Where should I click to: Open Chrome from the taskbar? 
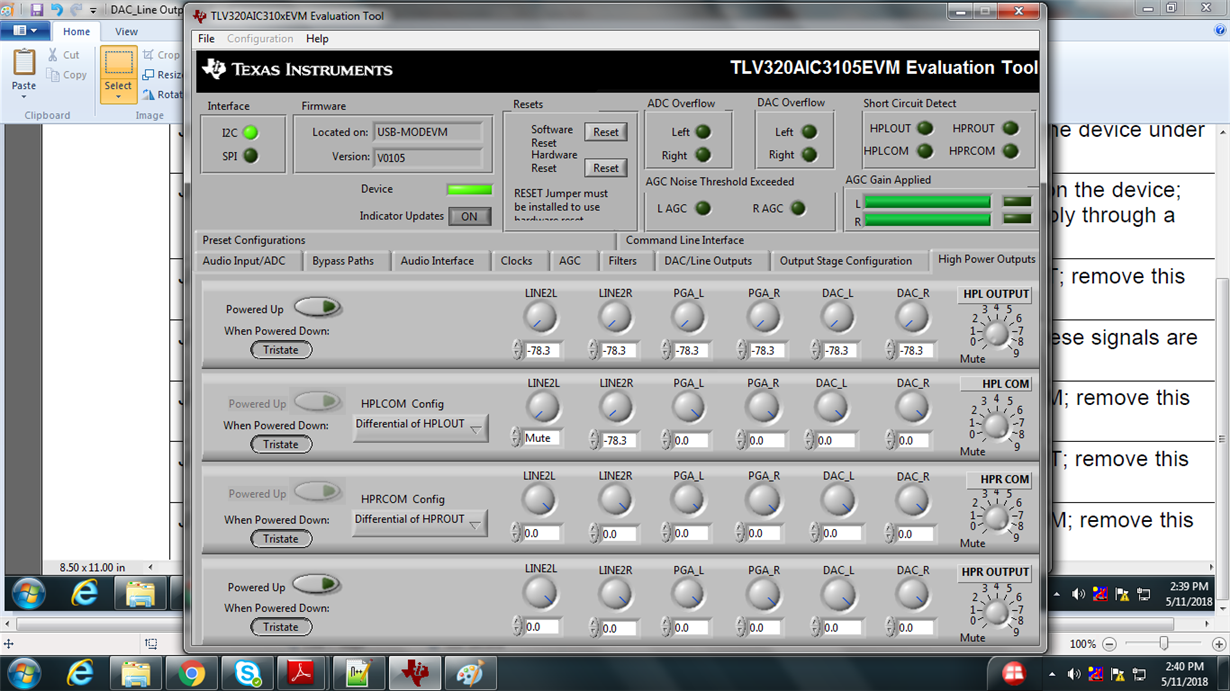(192, 674)
